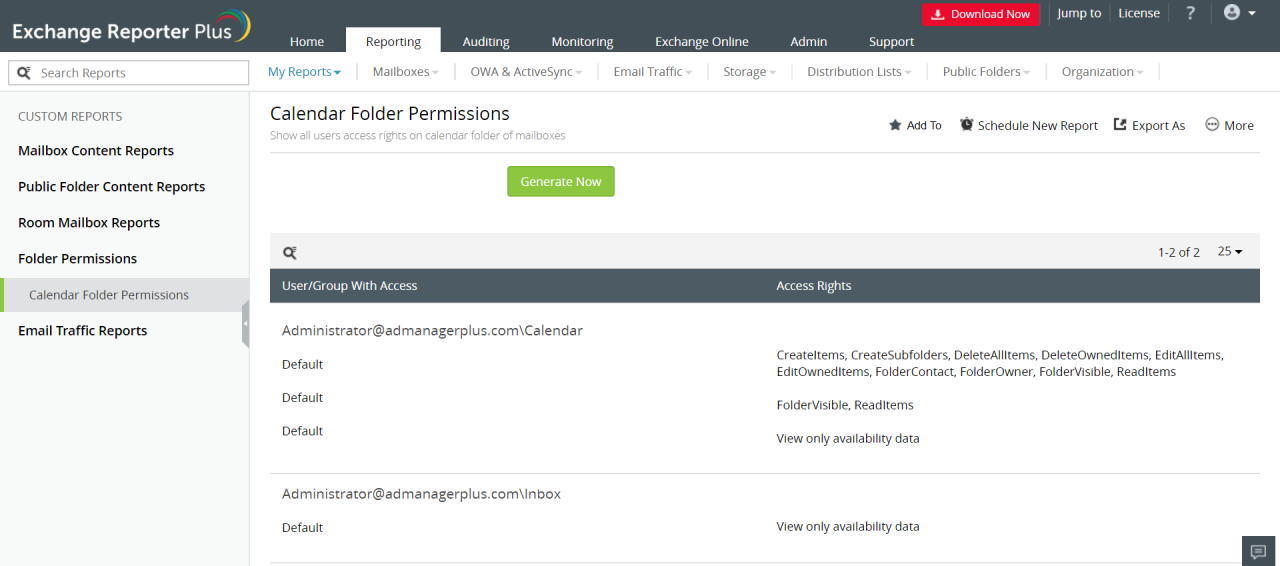
Task: Open the More options menu
Action: (1229, 125)
